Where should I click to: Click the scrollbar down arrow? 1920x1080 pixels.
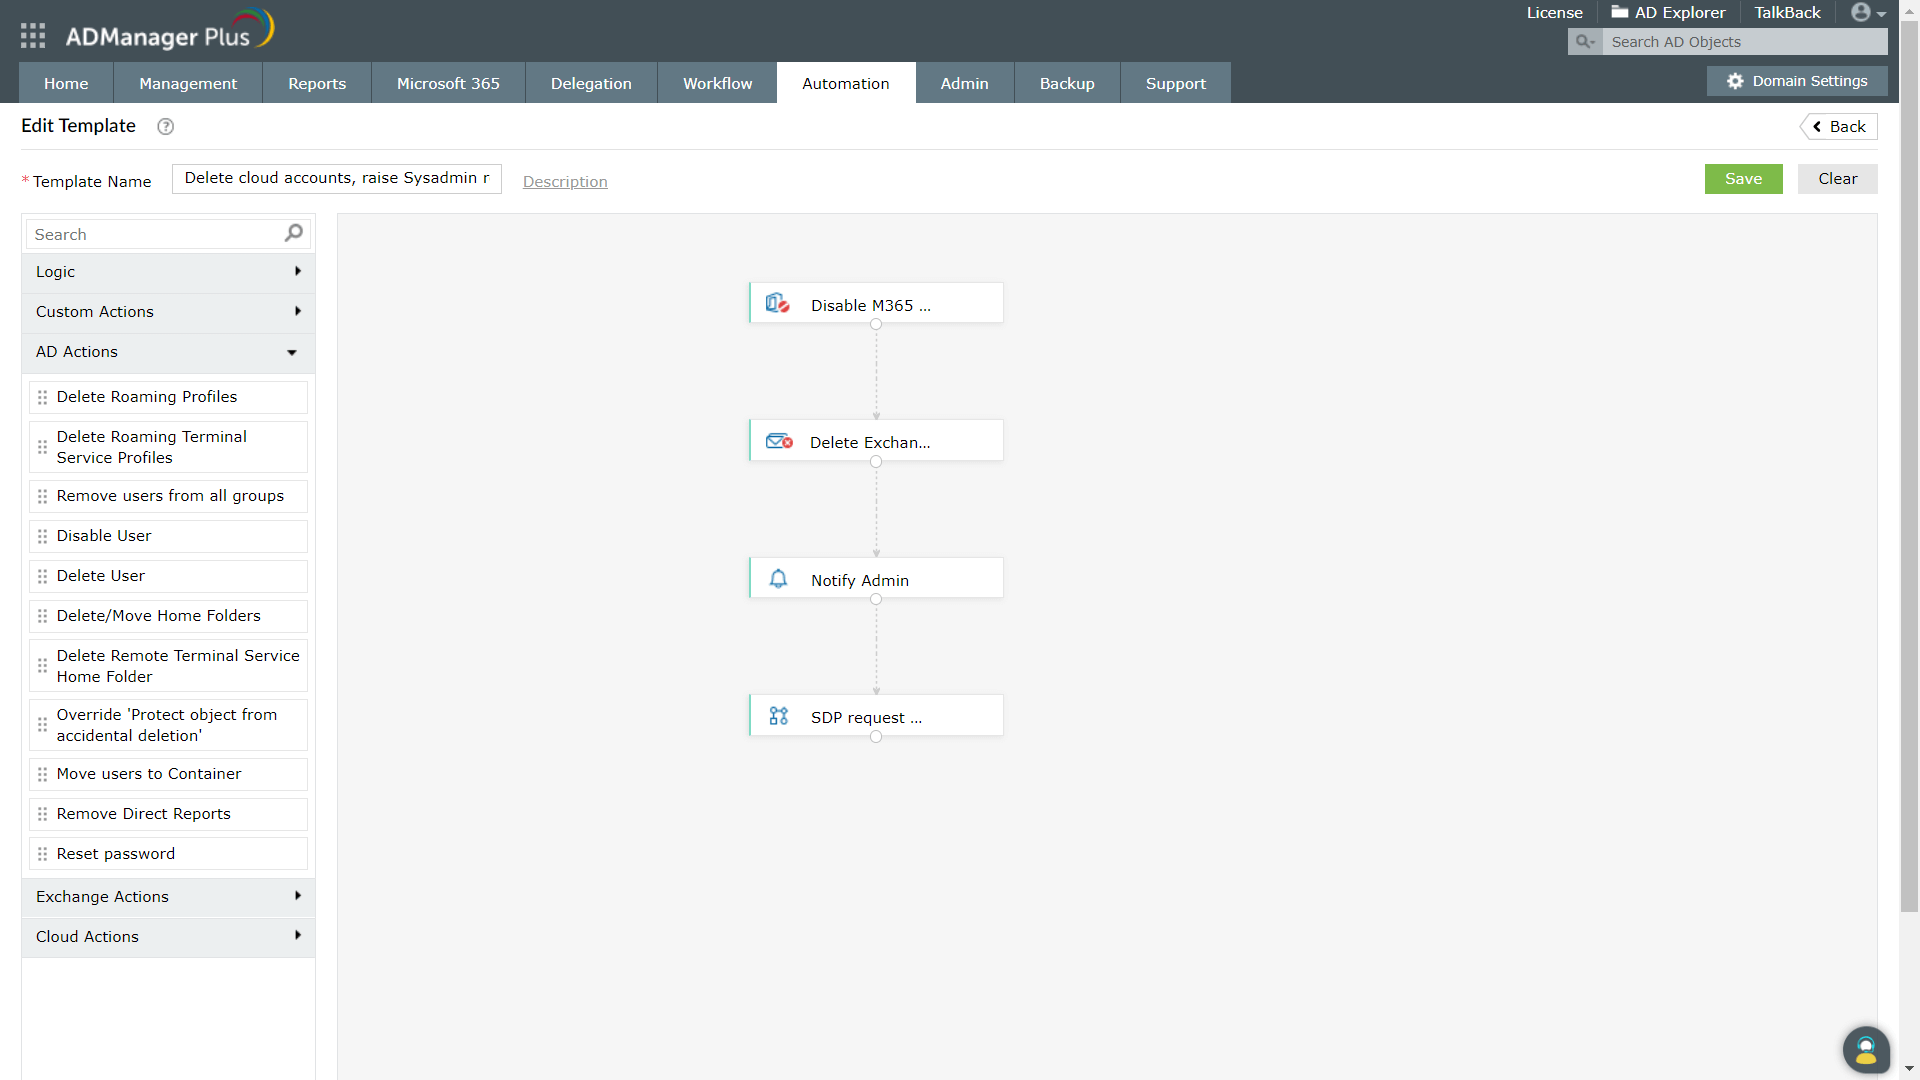tap(1909, 1069)
